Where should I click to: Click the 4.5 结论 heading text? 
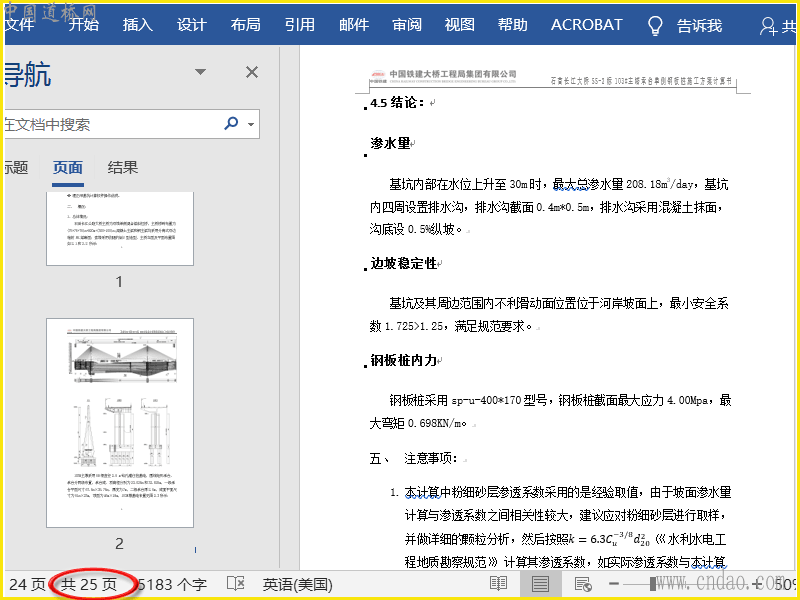tap(397, 103)
